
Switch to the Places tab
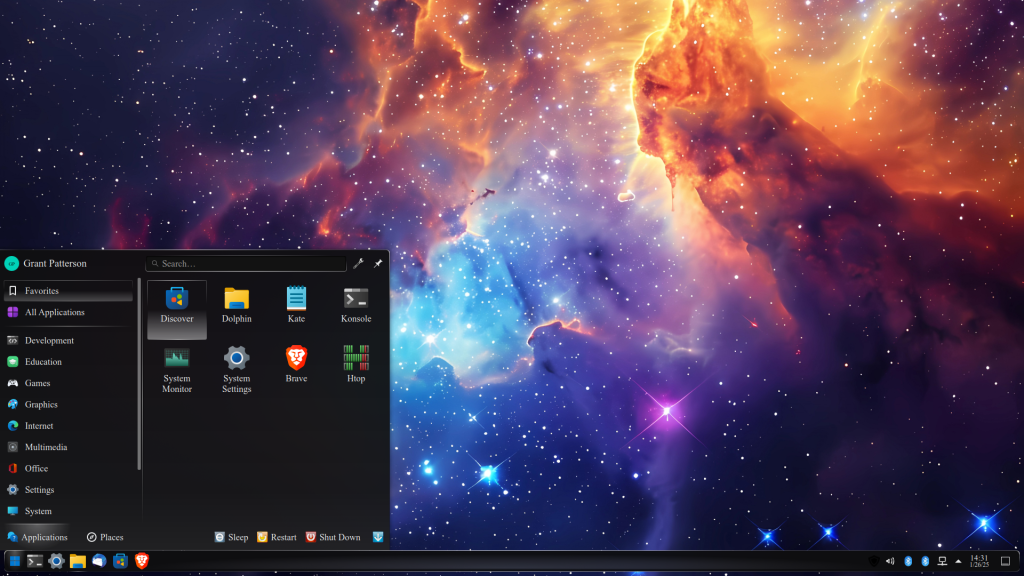(105, 537)
